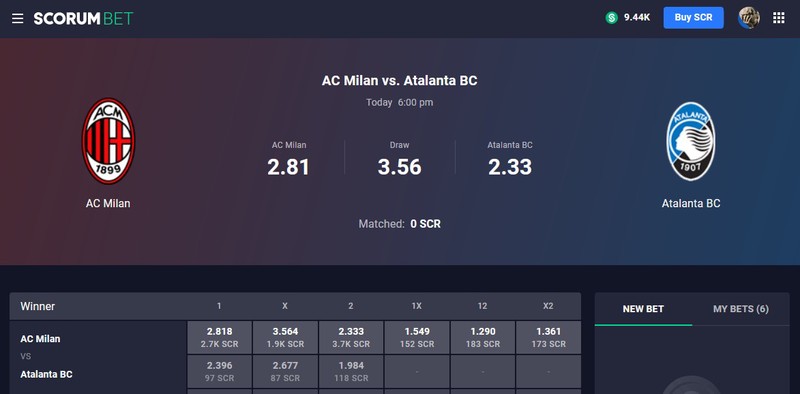Select AC Milan win odds 2.818

pos(219,337)
